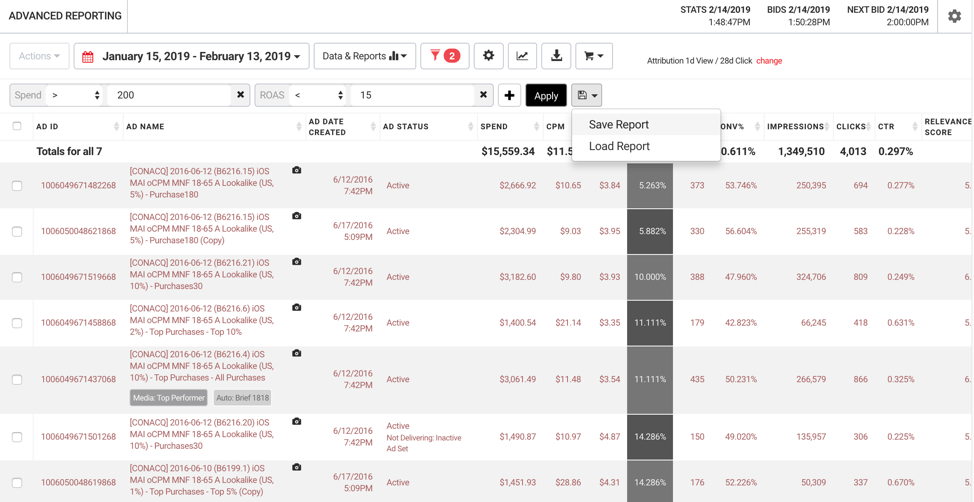Check the row for ad 1006050048621868
Image resolution: width=974 pixels, height=502 pixels.
pyautogui.click(x=17, y=232)
